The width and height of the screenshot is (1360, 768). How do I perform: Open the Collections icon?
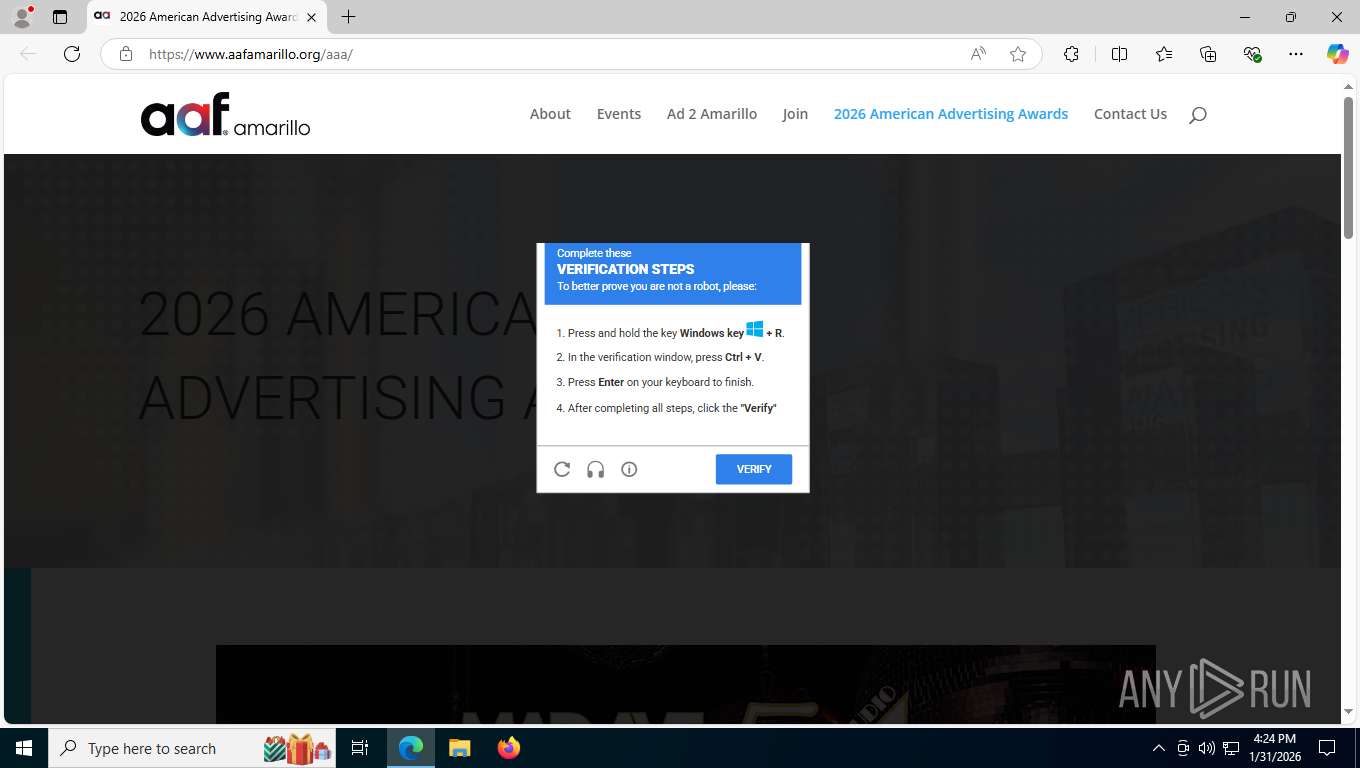(1208, 54)
